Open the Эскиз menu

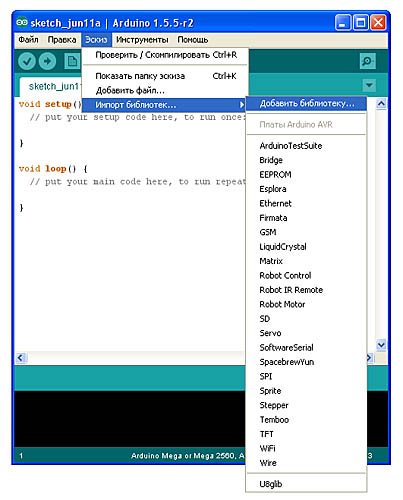(x=96, y=40)
